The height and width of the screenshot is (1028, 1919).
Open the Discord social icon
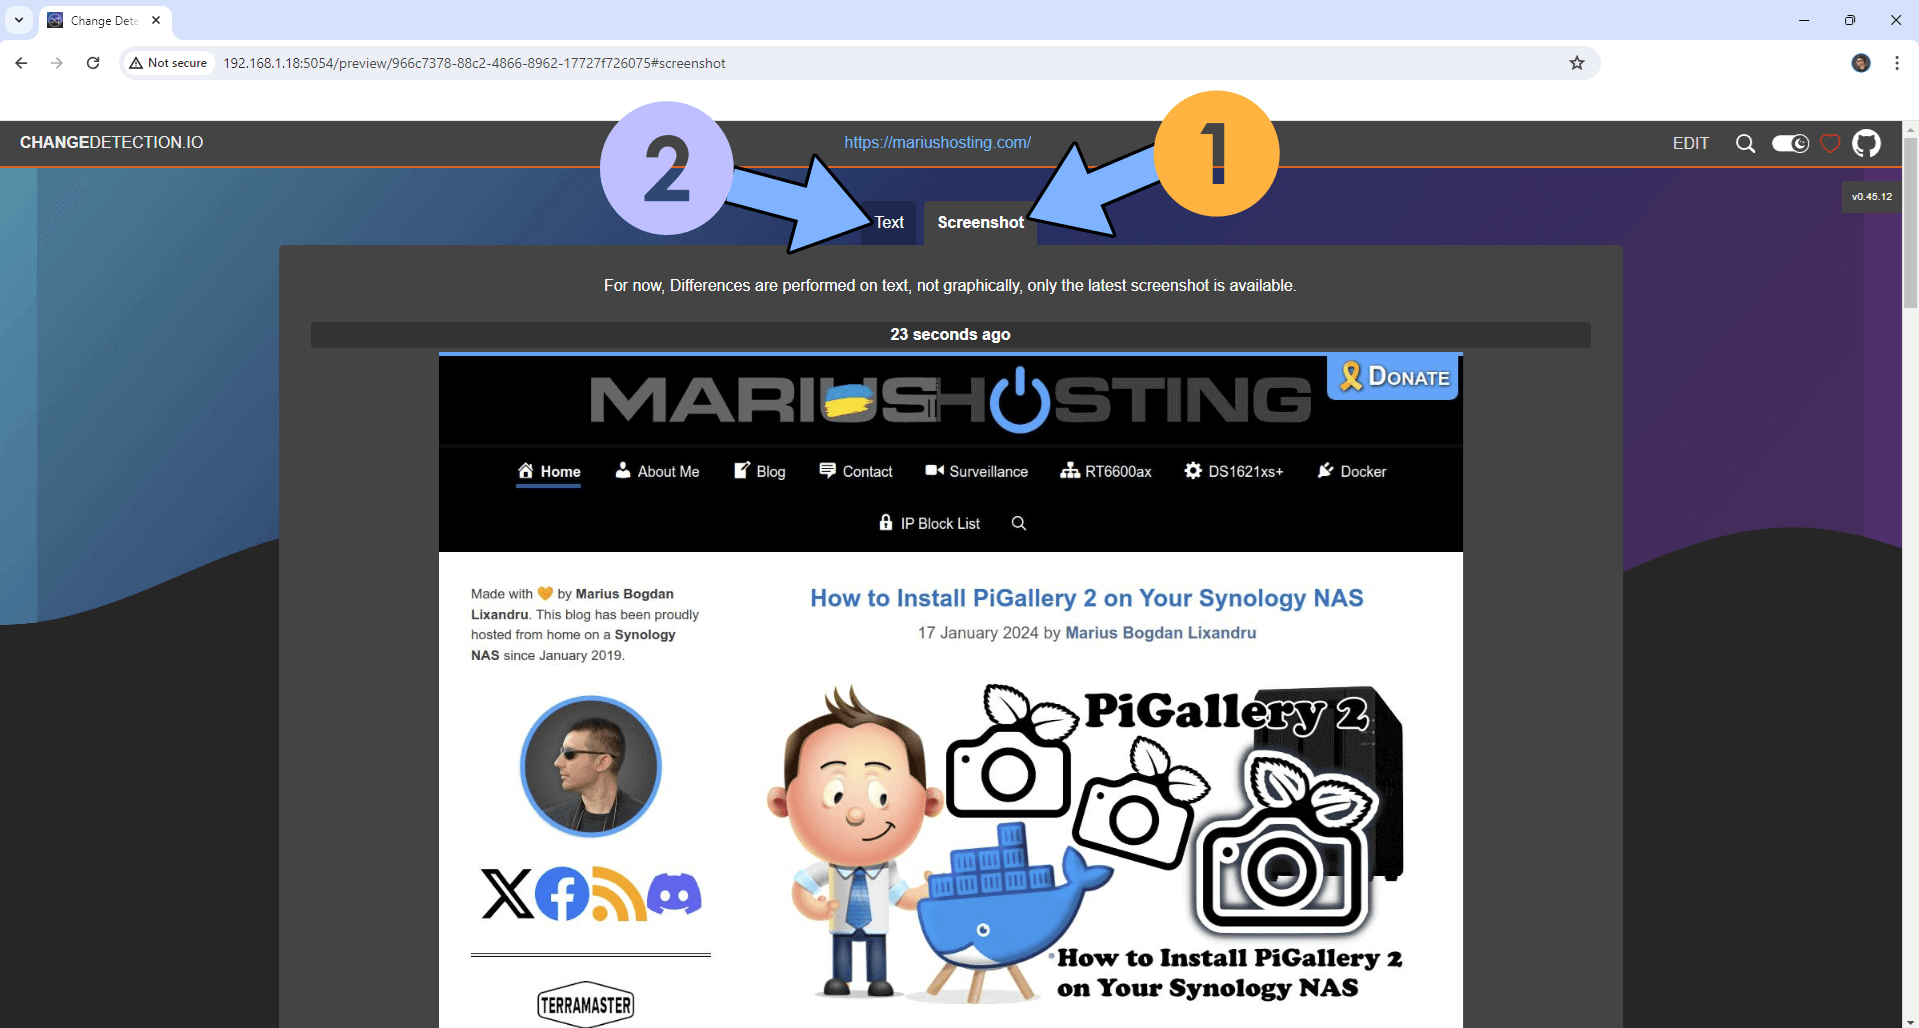pyautogui.click(x=674, y=894)
